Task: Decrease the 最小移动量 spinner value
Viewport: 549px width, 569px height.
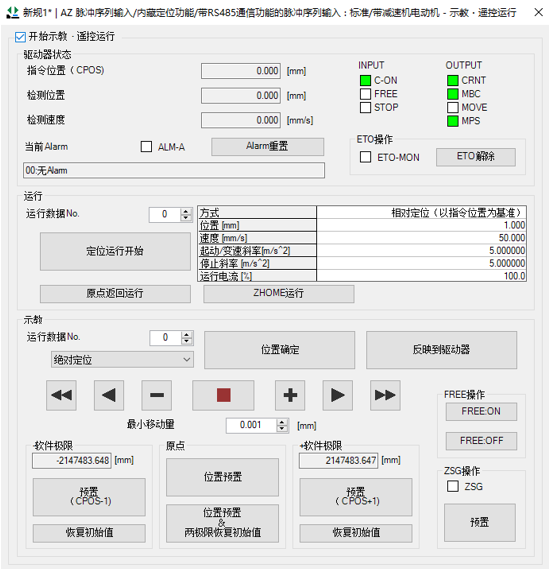Action: tap(282, 429)
